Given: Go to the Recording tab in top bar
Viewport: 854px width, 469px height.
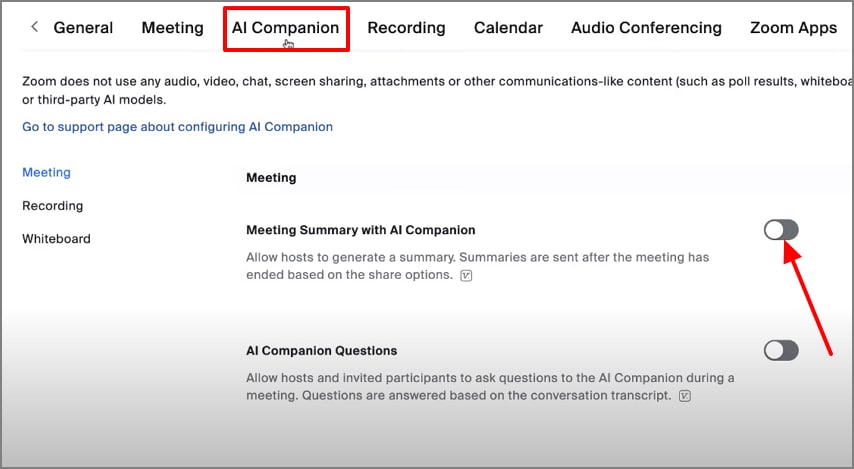Looking at the screenshot, I should 406,28.
